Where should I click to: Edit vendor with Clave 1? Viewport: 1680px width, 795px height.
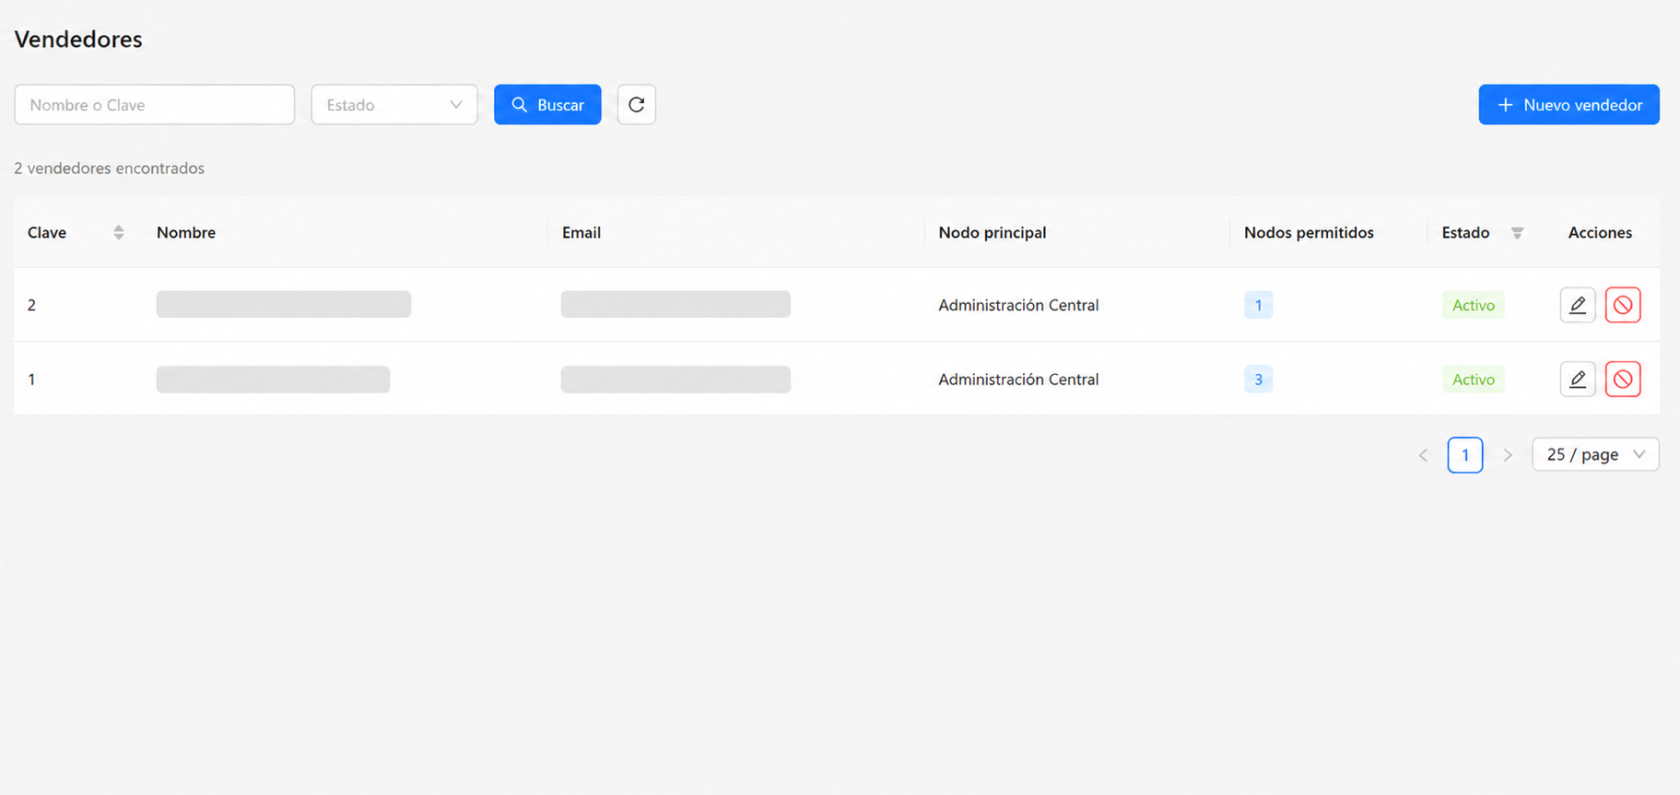(1577, 379)
